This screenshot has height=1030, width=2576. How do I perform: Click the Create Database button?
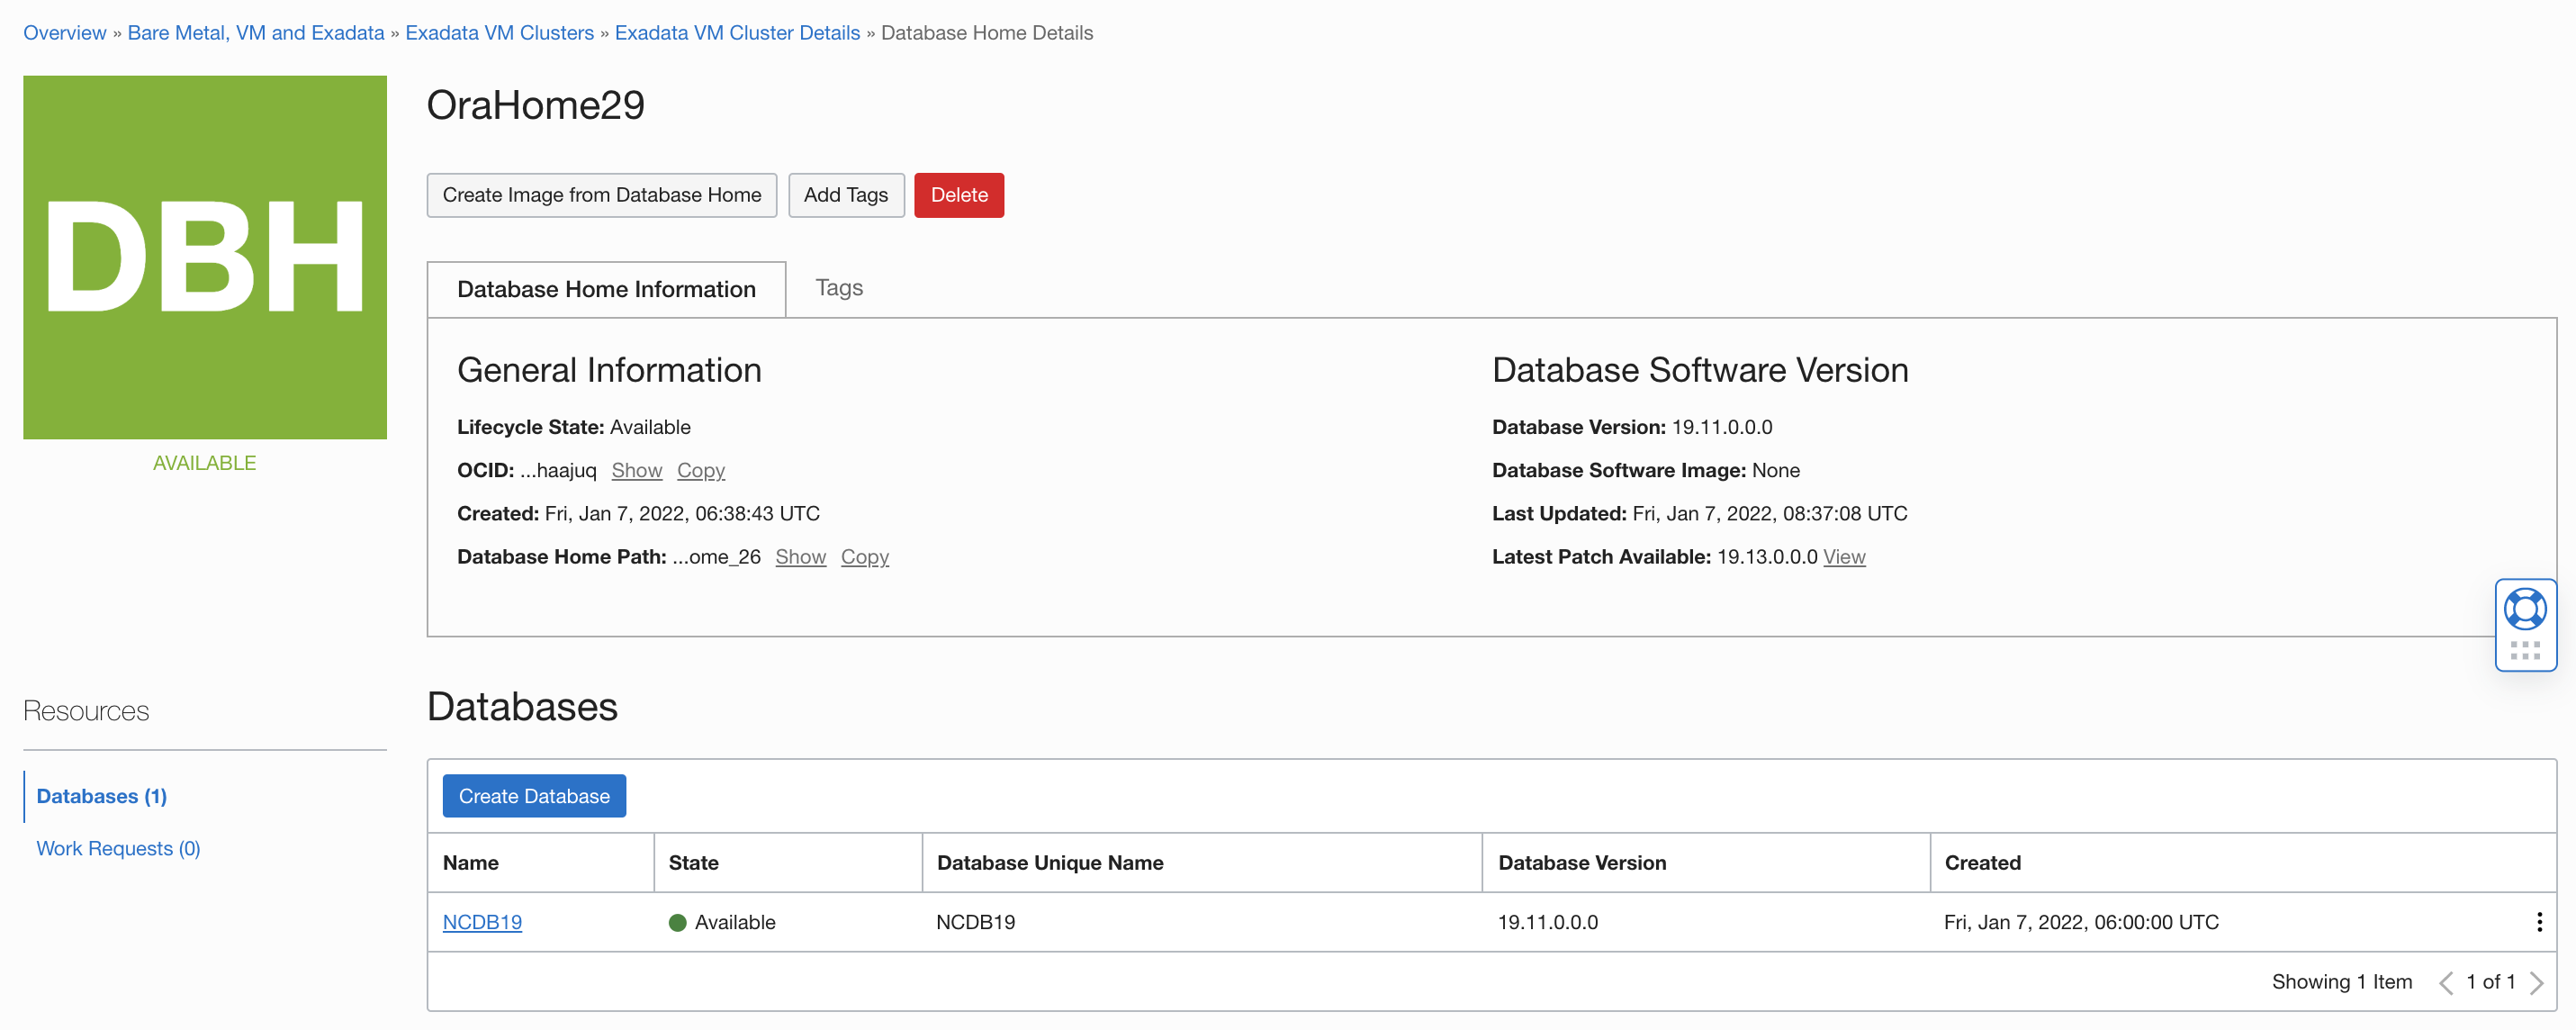tap(534, 796)
